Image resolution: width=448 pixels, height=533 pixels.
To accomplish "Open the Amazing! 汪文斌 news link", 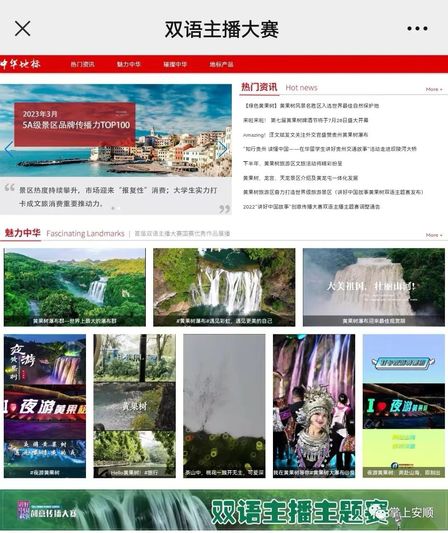I will (306, 135).
